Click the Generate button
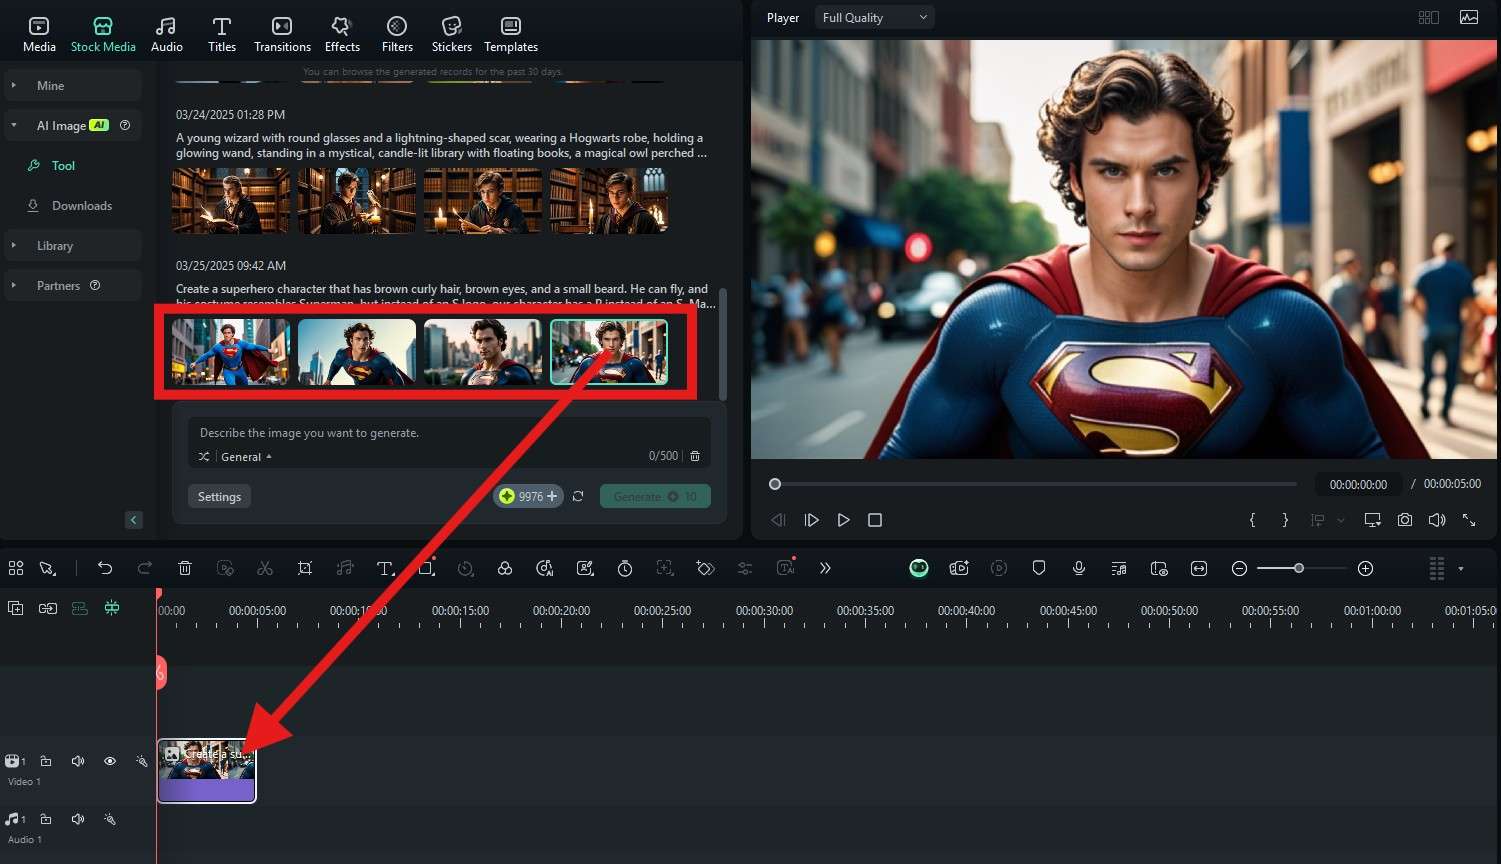This screenshot has width=1501, height=864. 655,497
